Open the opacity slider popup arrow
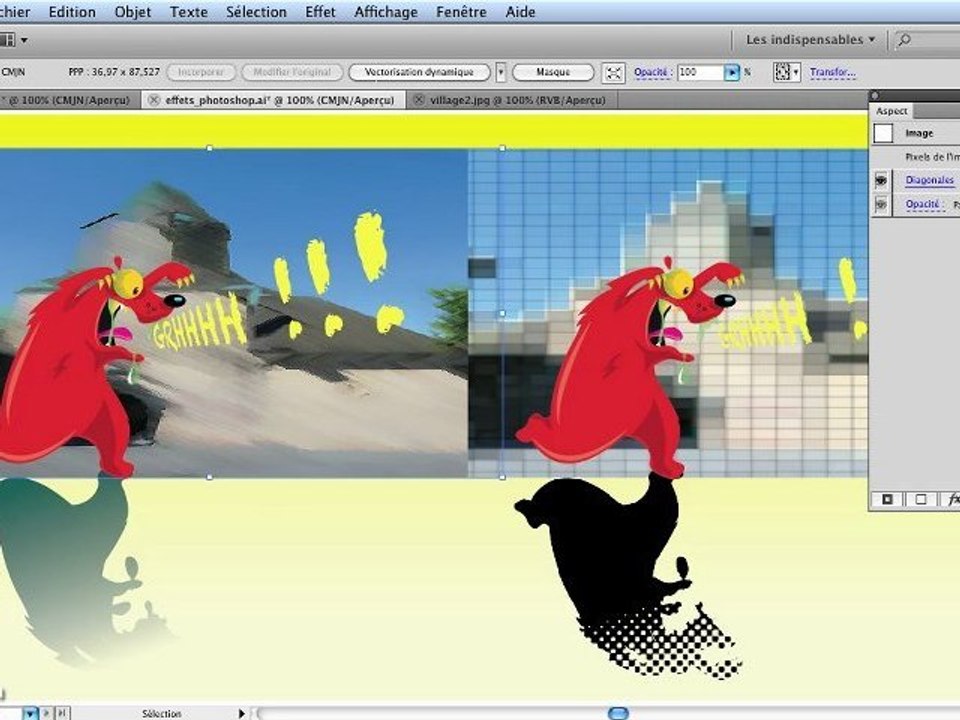Viewport: 960px width, 720px height. click(732, 73)
